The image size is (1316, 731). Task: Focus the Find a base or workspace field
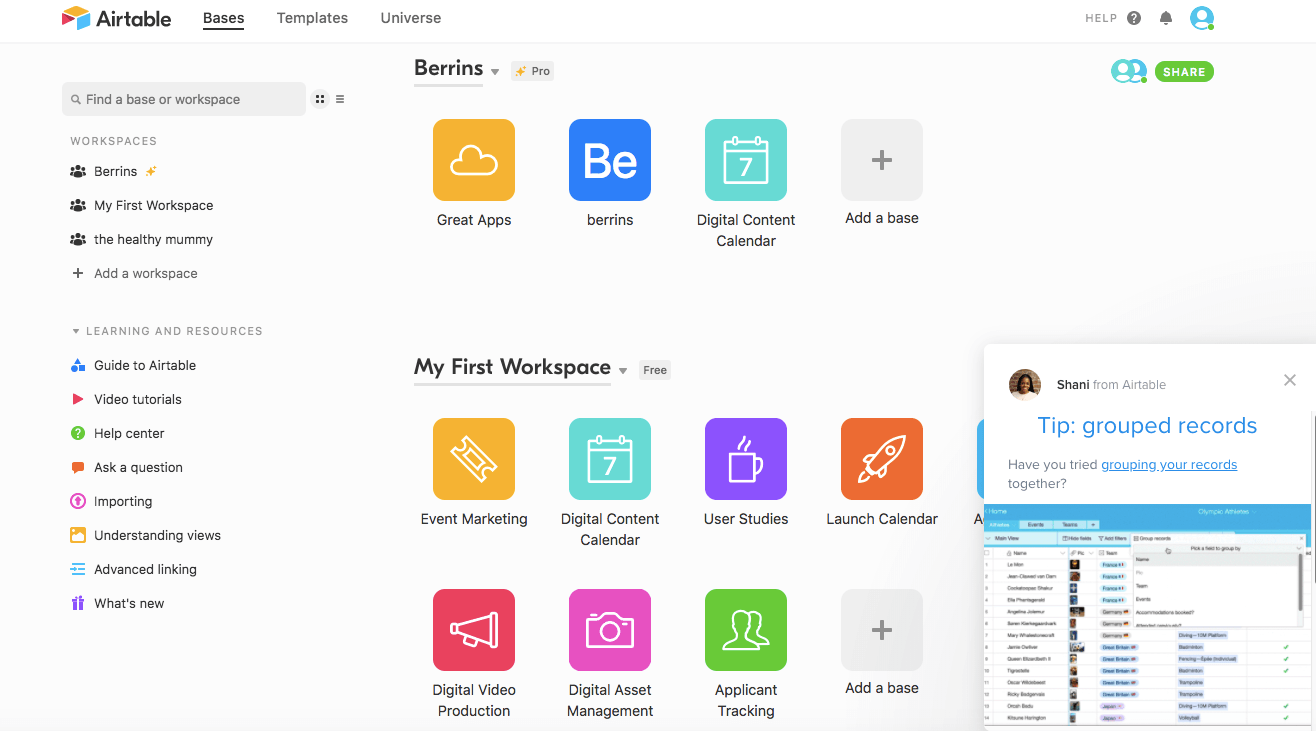point(184,99)
